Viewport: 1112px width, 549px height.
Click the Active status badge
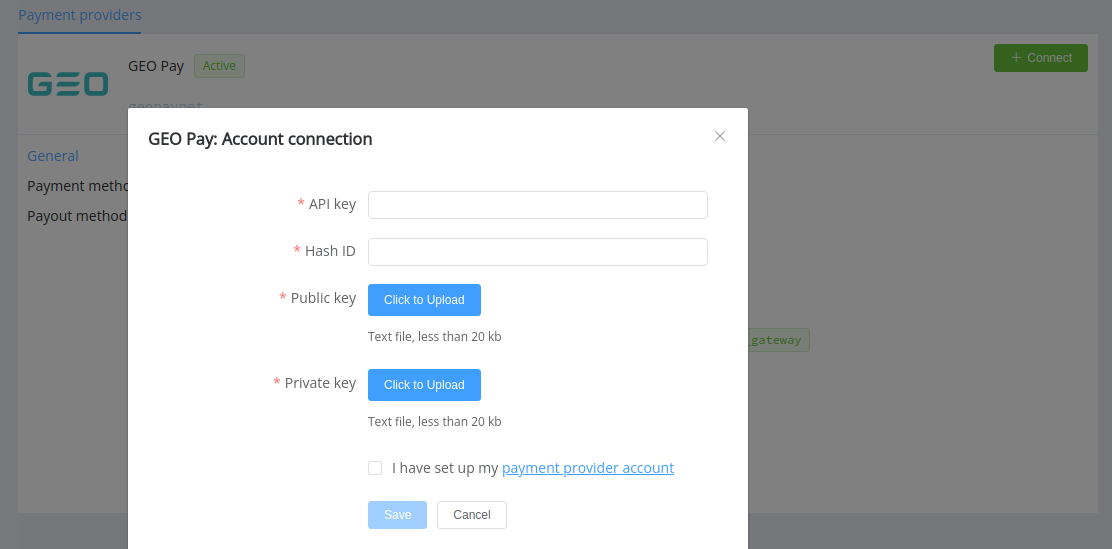click(219, 66)
